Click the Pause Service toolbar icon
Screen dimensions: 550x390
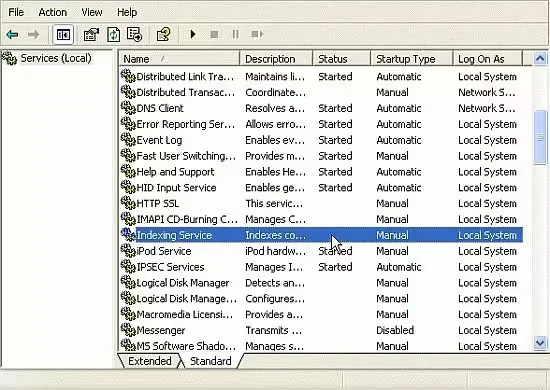(x=235, y=34)
